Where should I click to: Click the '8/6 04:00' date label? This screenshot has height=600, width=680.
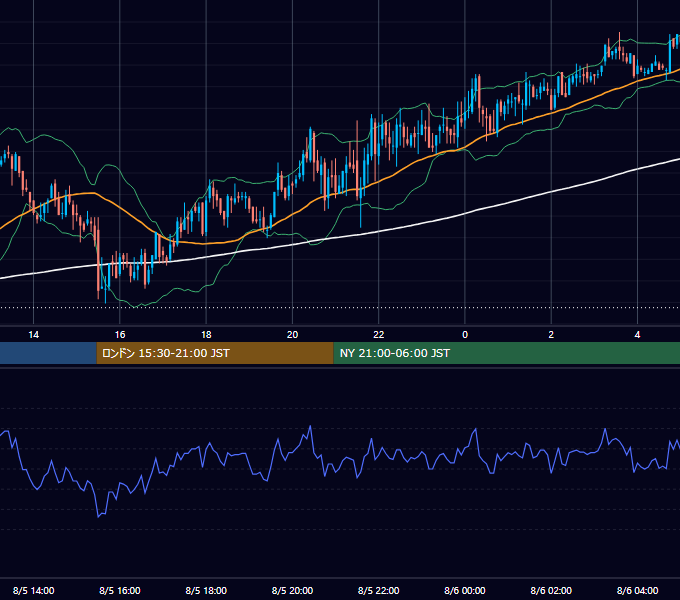tap(638, 590)
